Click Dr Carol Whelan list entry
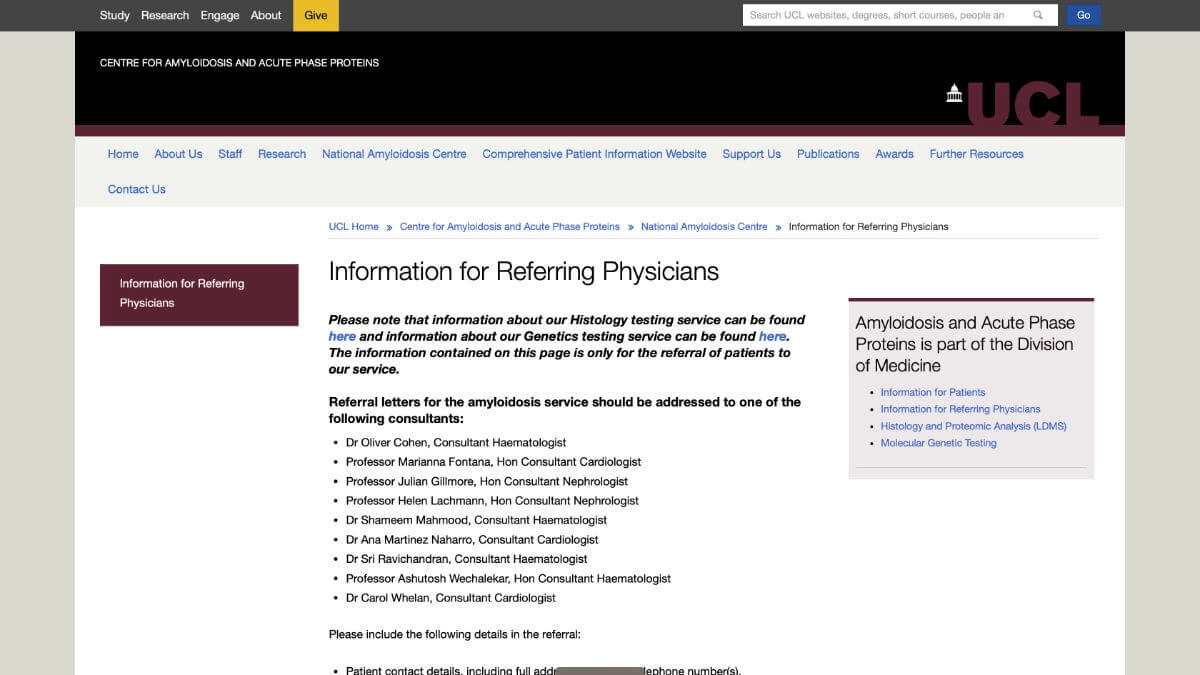This screenshot has height=675, width=1200. (x=451, y=598)
